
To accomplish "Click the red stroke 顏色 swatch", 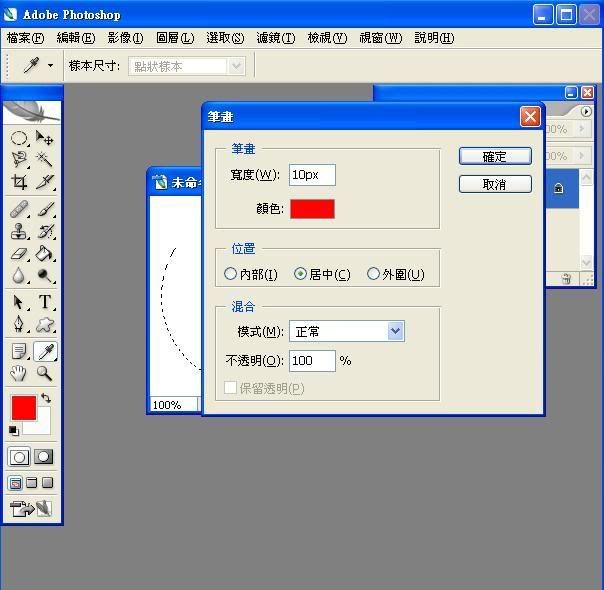I will pos(312,209).
